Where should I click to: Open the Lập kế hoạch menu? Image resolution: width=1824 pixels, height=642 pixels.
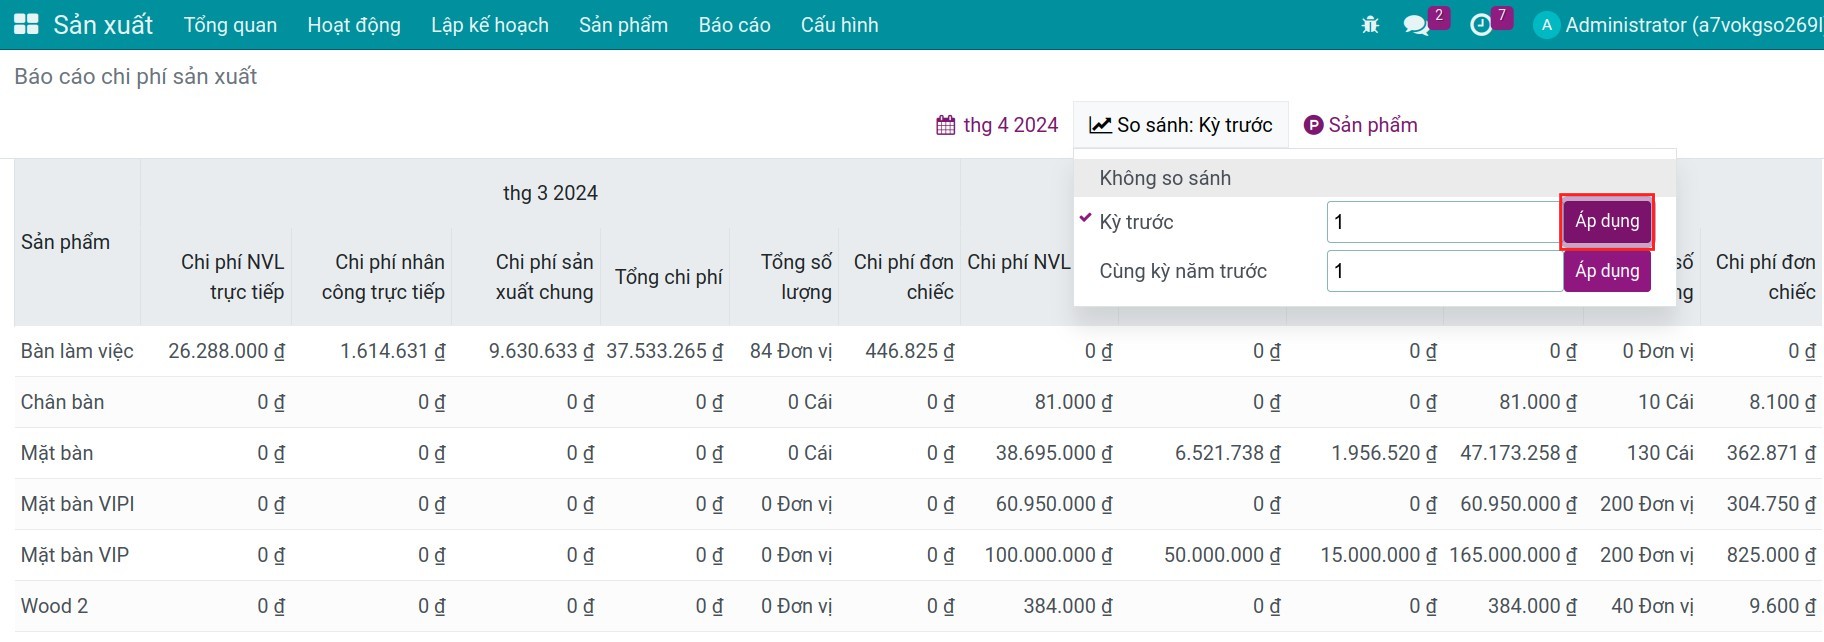pyautogui.click(x=490, y=25)
